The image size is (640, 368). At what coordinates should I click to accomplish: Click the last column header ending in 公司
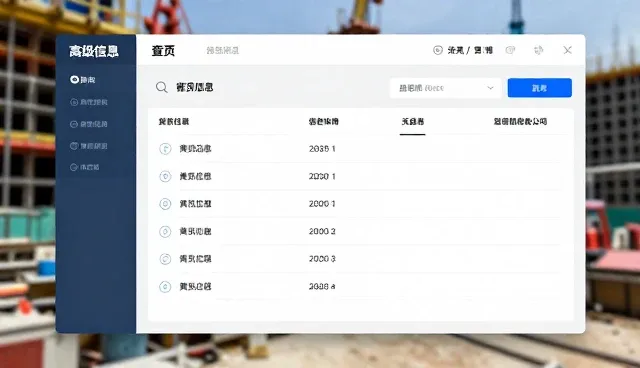[x=520, y=121]
